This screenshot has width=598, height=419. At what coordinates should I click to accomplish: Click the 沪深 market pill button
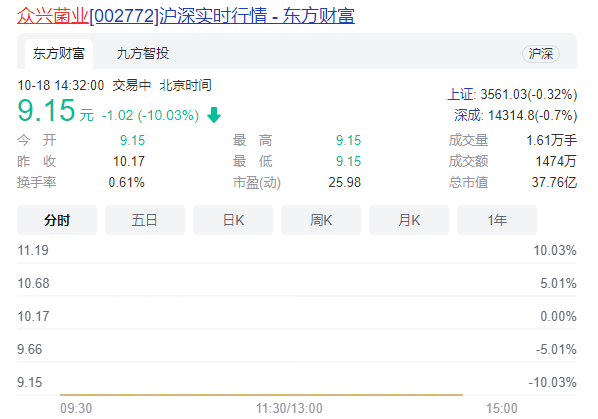tap(540, 54)
